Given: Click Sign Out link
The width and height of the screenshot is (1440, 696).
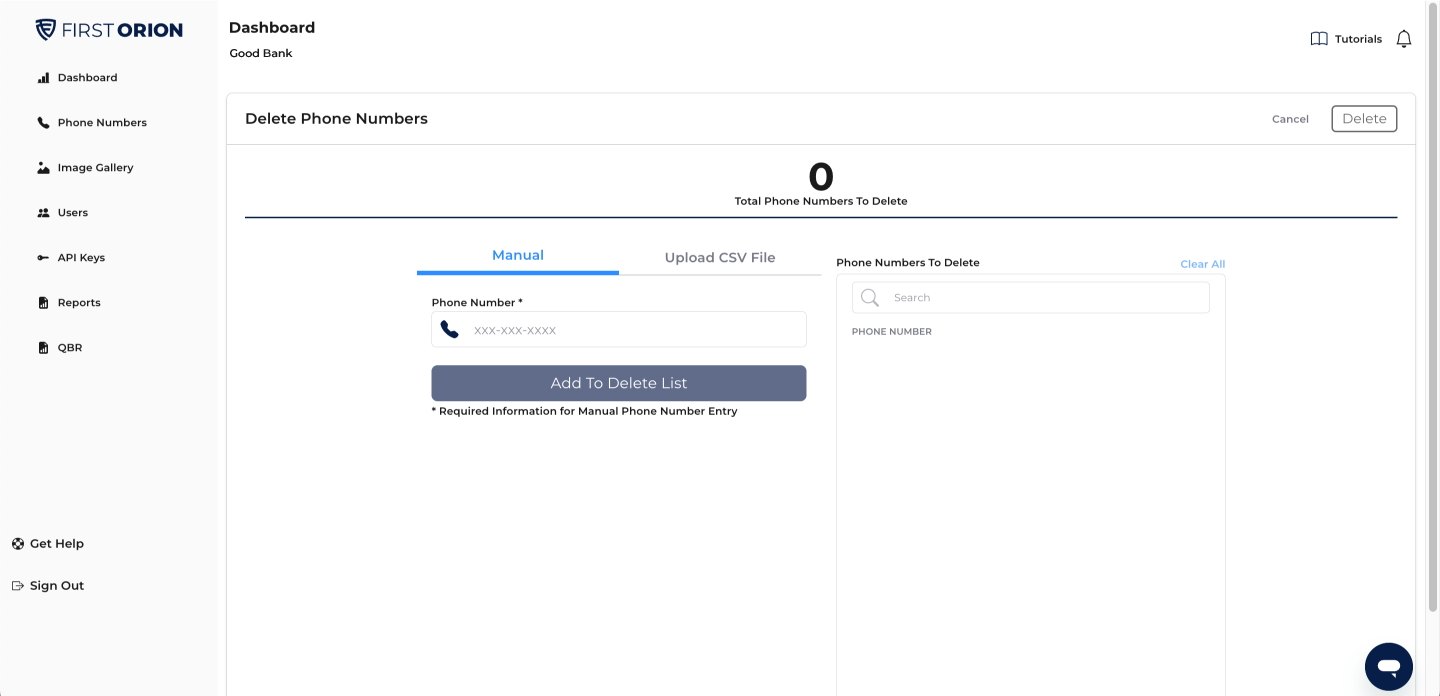Looking at the screenshot, I should pos(57,586).
